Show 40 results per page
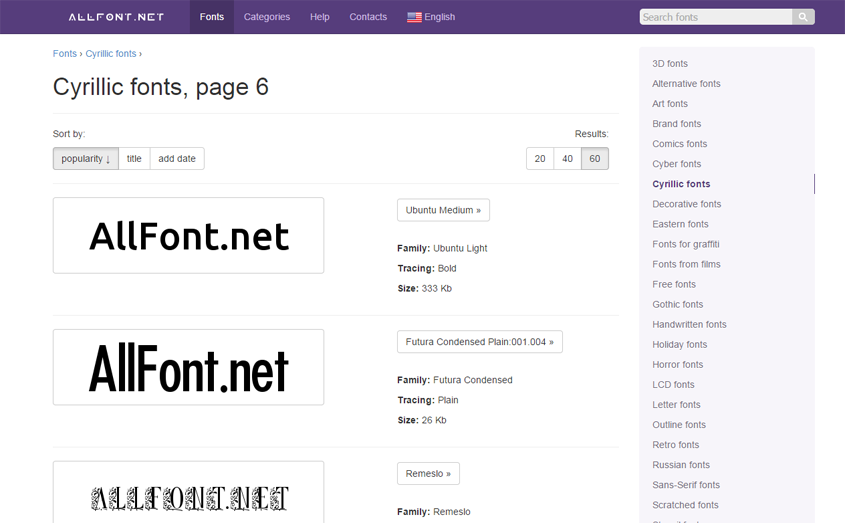The image size is (845, 523). click(567, 159)
